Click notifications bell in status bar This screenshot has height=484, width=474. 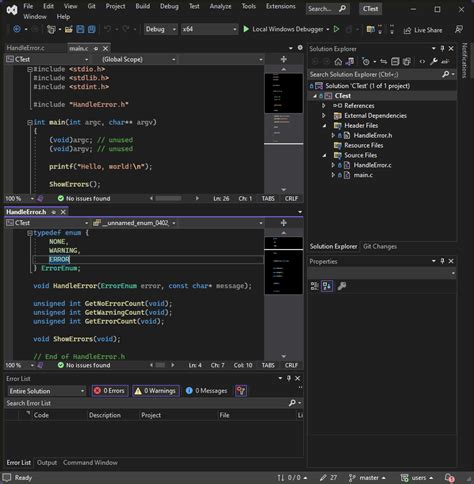pos(449,478)
